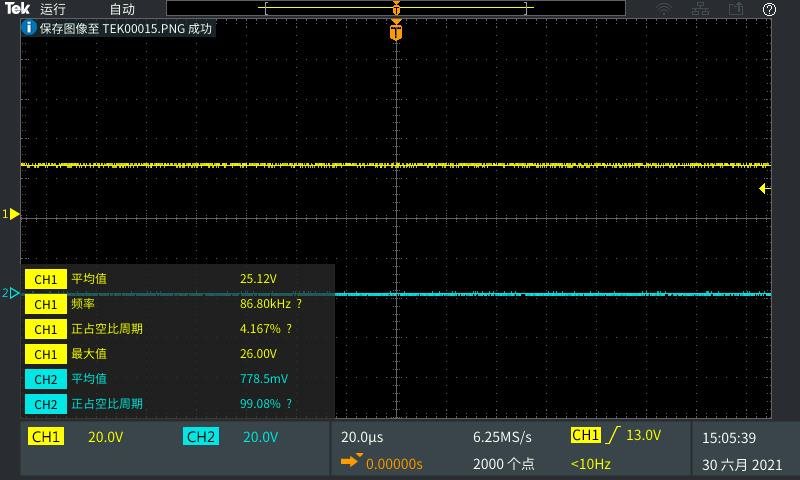Click the 20.0µs timebase readout
The width and height of the screenshot is (800, 480).
[x=362, y=437]
